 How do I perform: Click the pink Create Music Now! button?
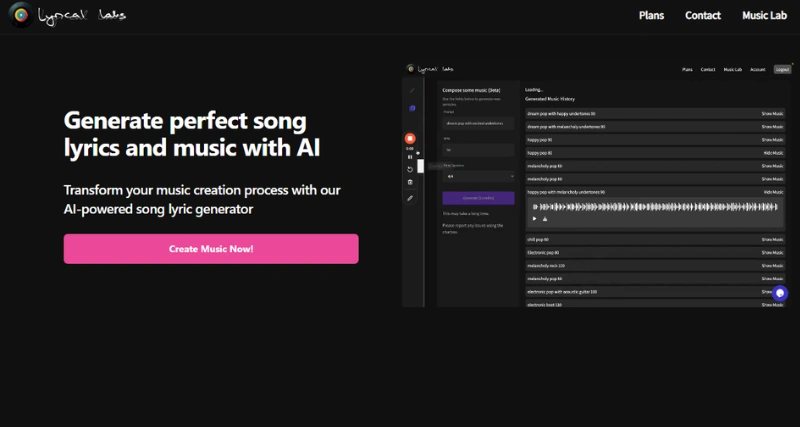coord(211,249)
